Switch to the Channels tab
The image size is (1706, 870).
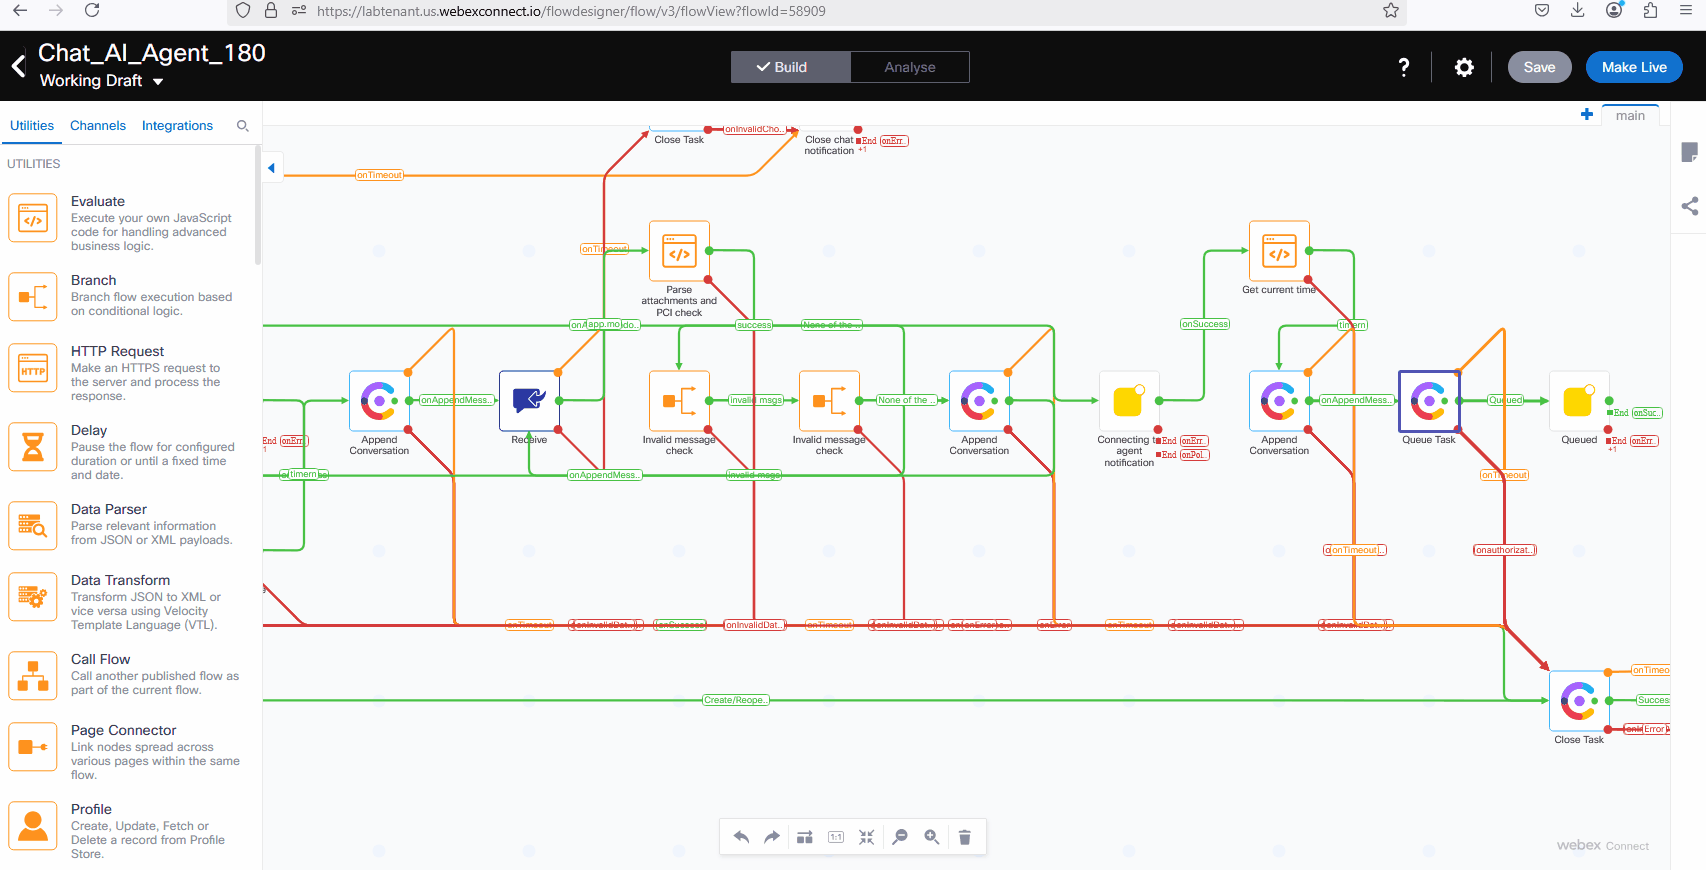(x=98, y=126)
